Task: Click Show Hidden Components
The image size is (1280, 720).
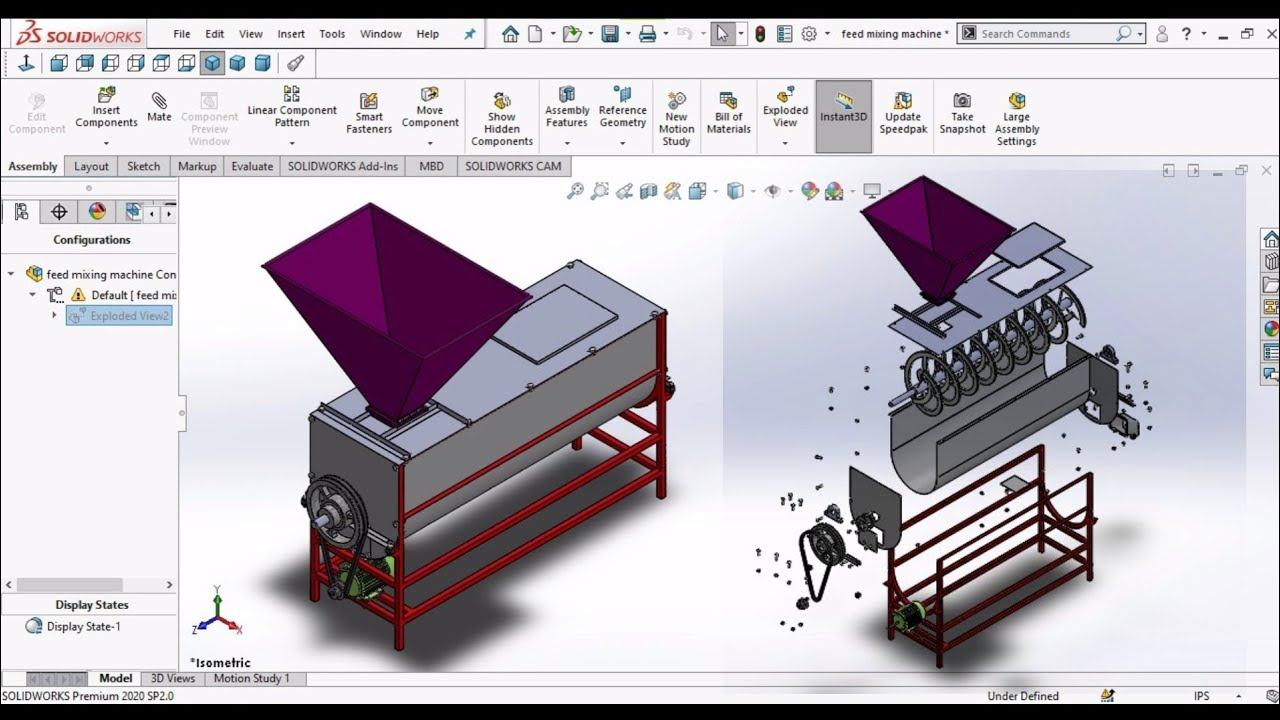Action: (502, 119)
